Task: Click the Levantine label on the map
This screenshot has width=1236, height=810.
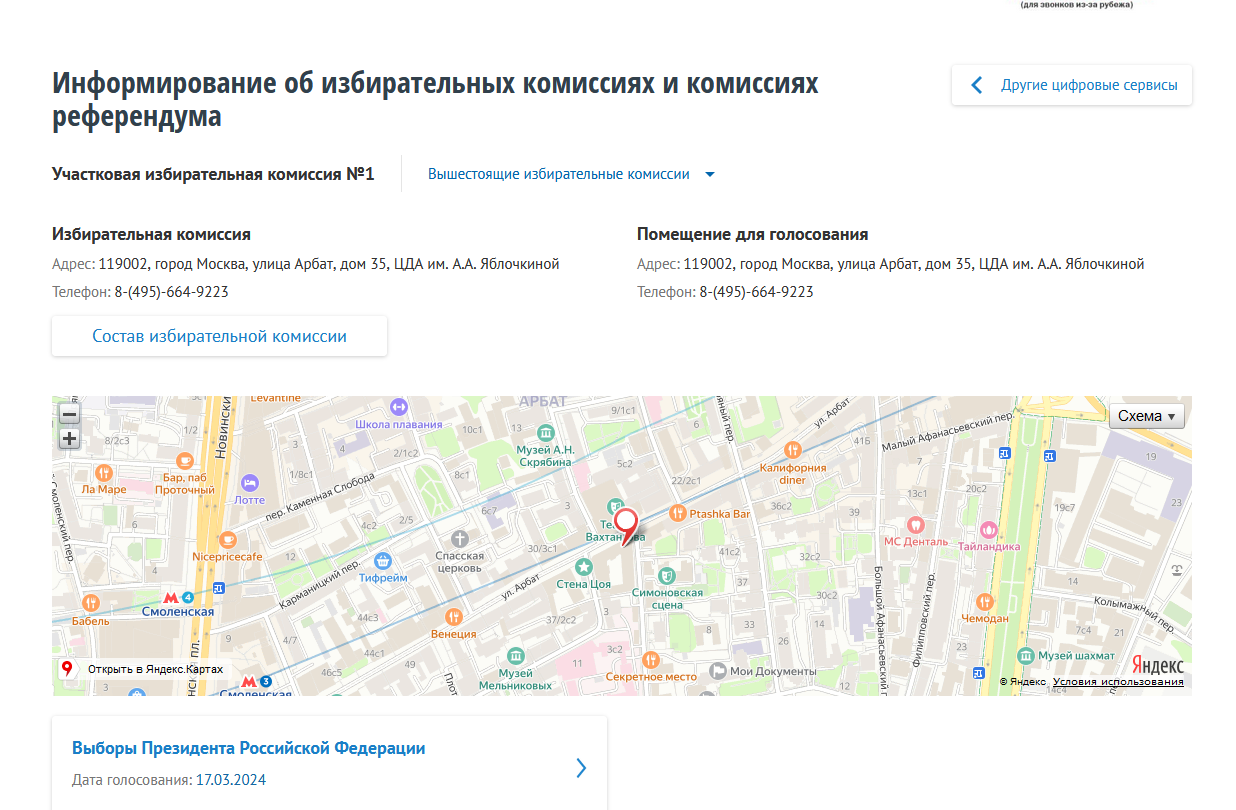Action: [x=275, y=398]
